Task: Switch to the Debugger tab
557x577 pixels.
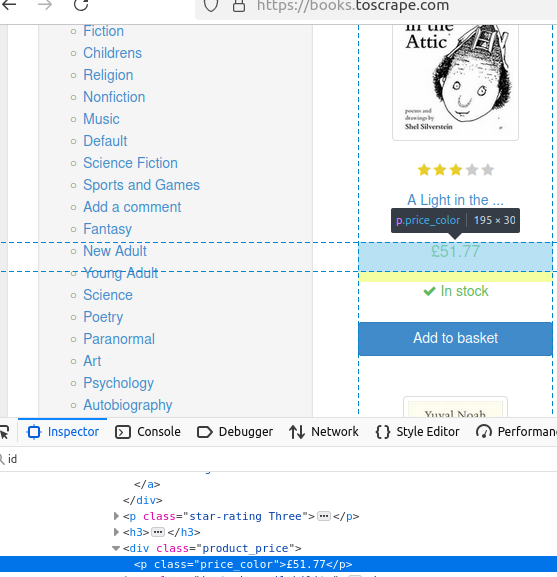Action: click(x=235, y=432)
